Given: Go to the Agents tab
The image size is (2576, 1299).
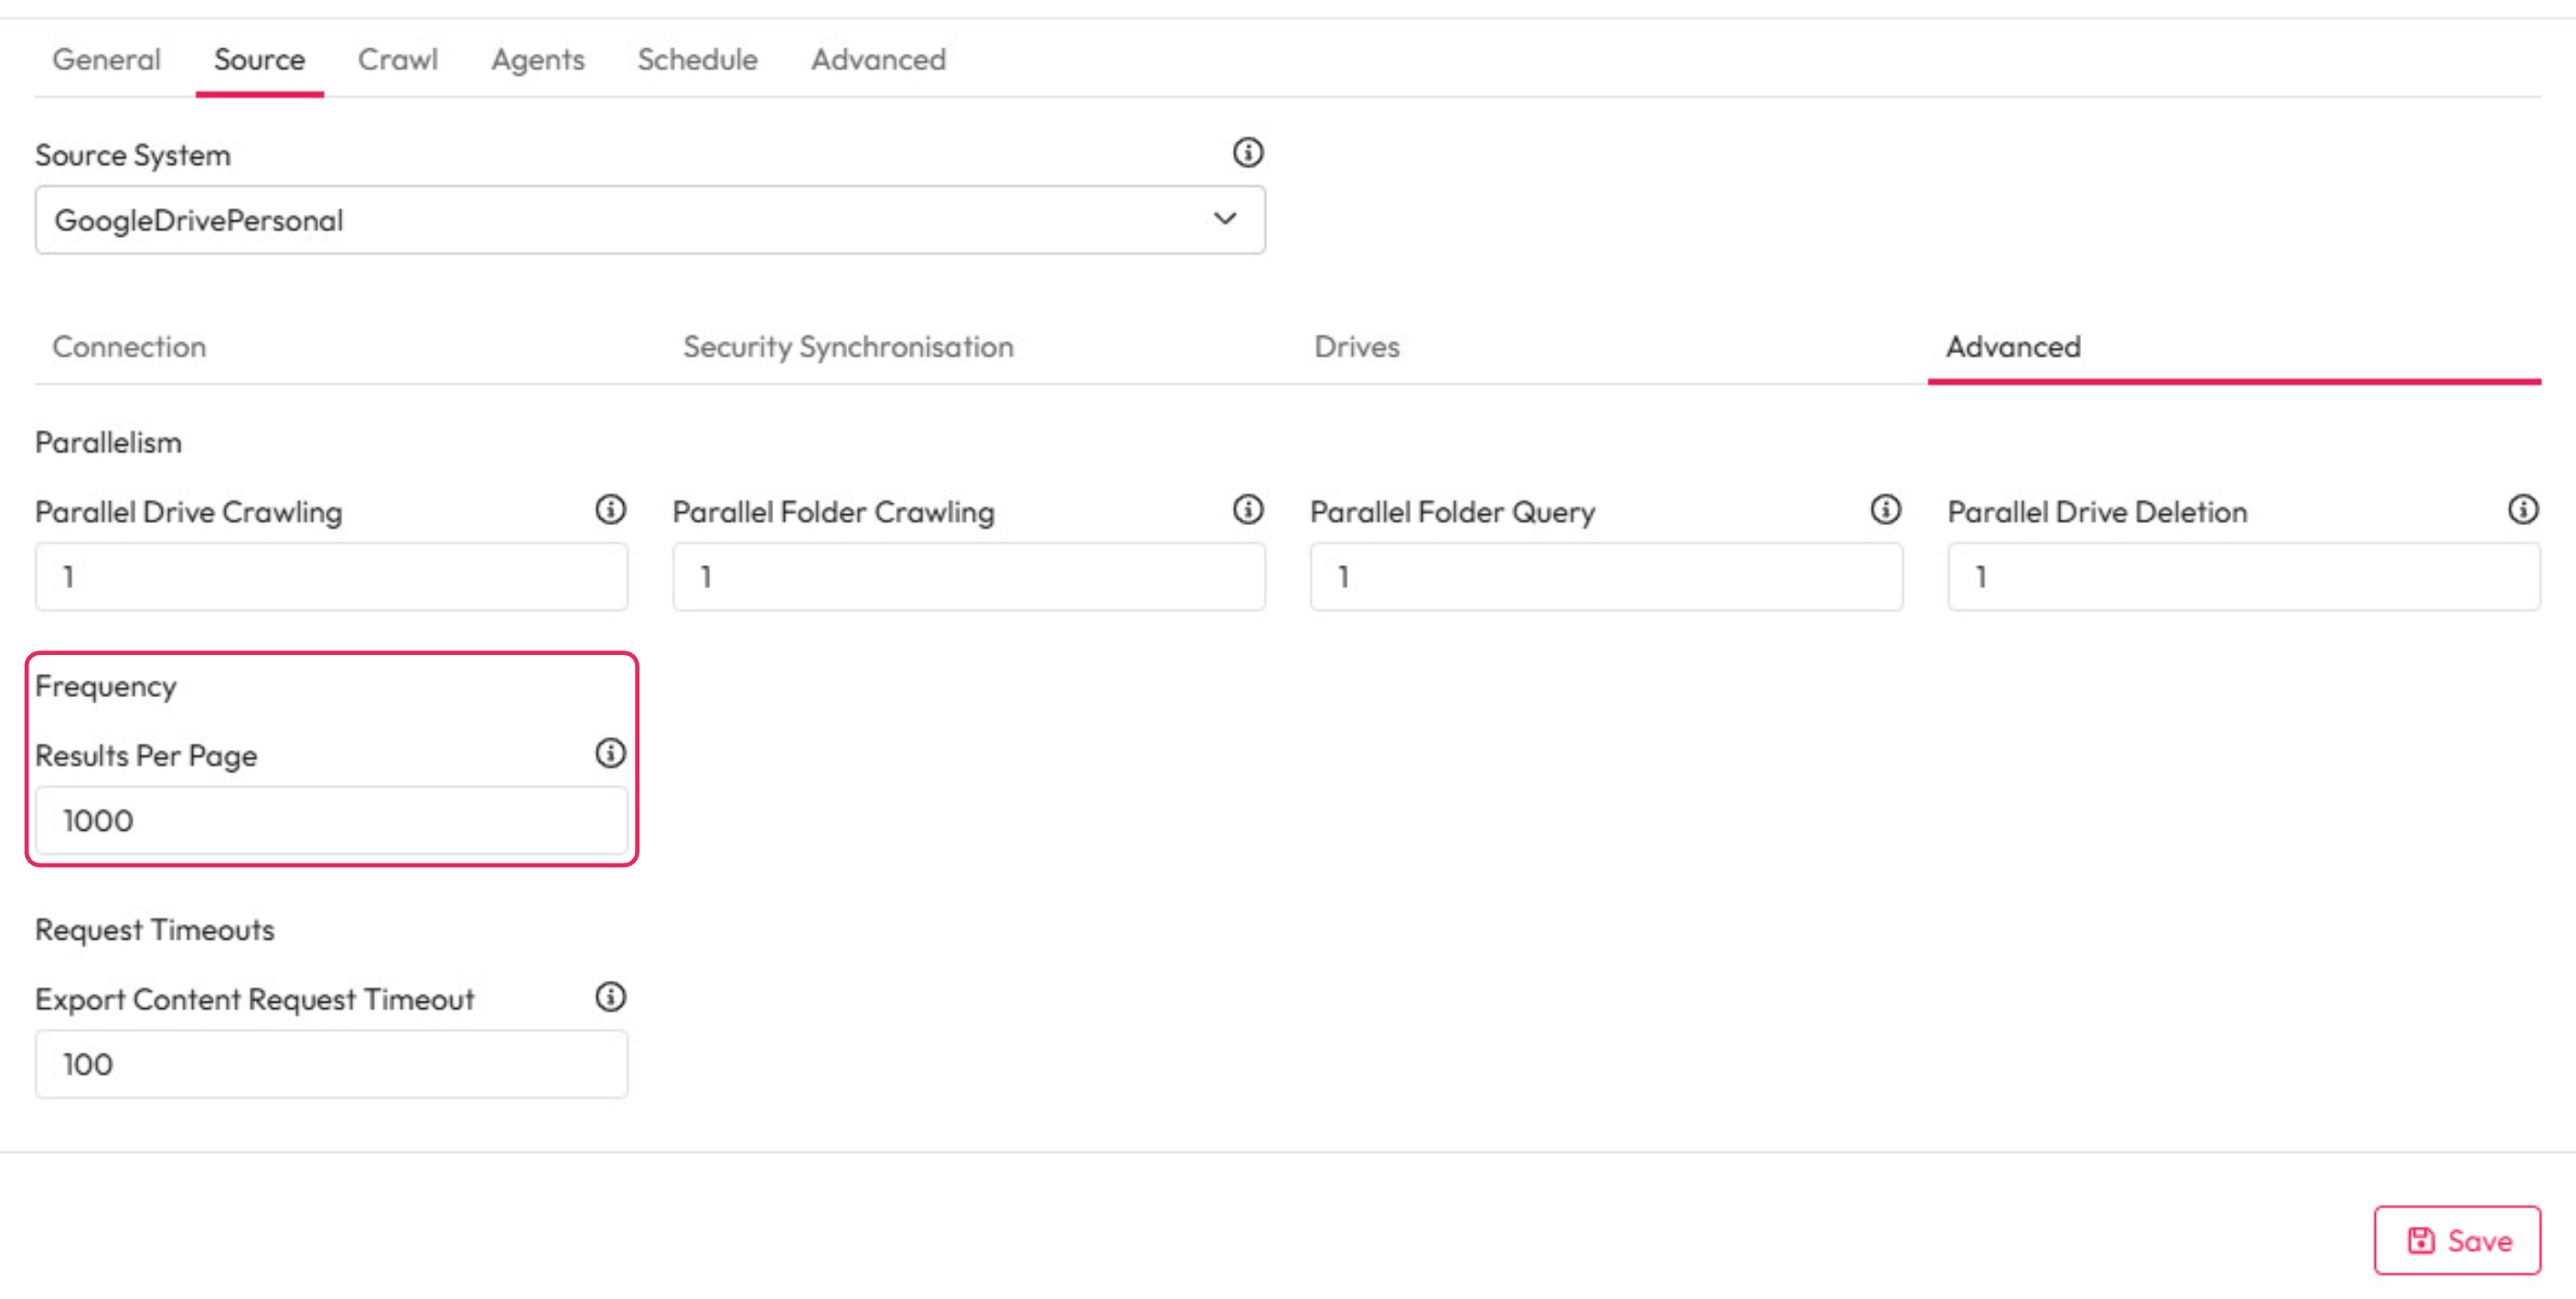Looking at the screenshot, I should click(537, 60).
